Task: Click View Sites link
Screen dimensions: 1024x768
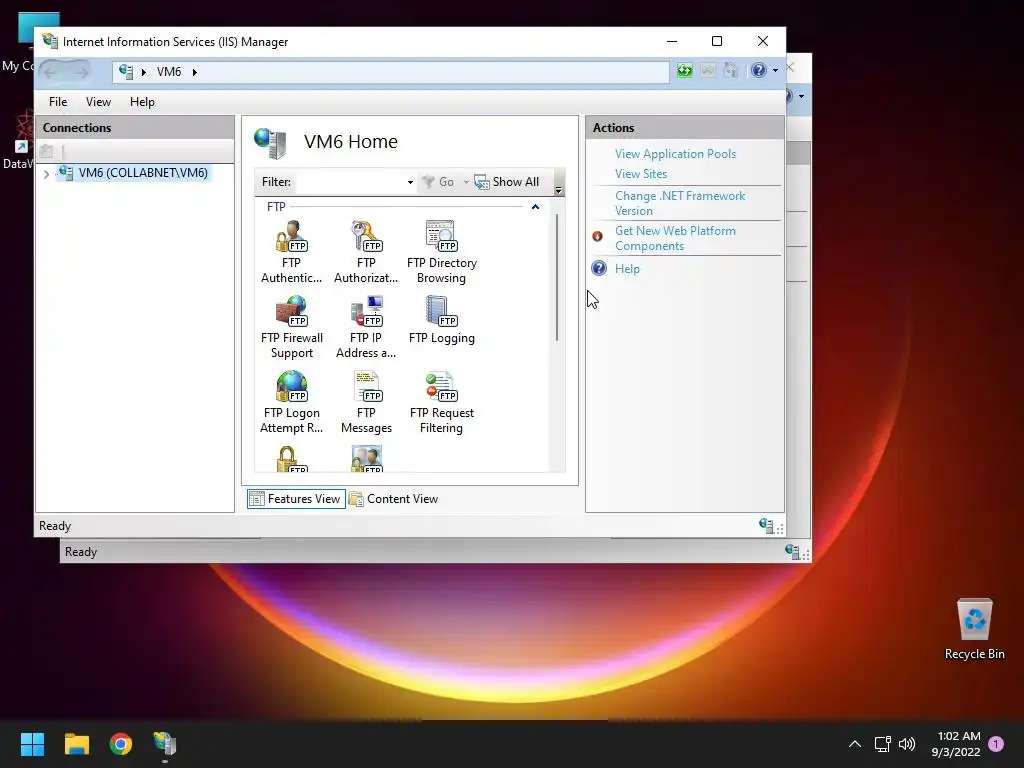Action: 641,174
